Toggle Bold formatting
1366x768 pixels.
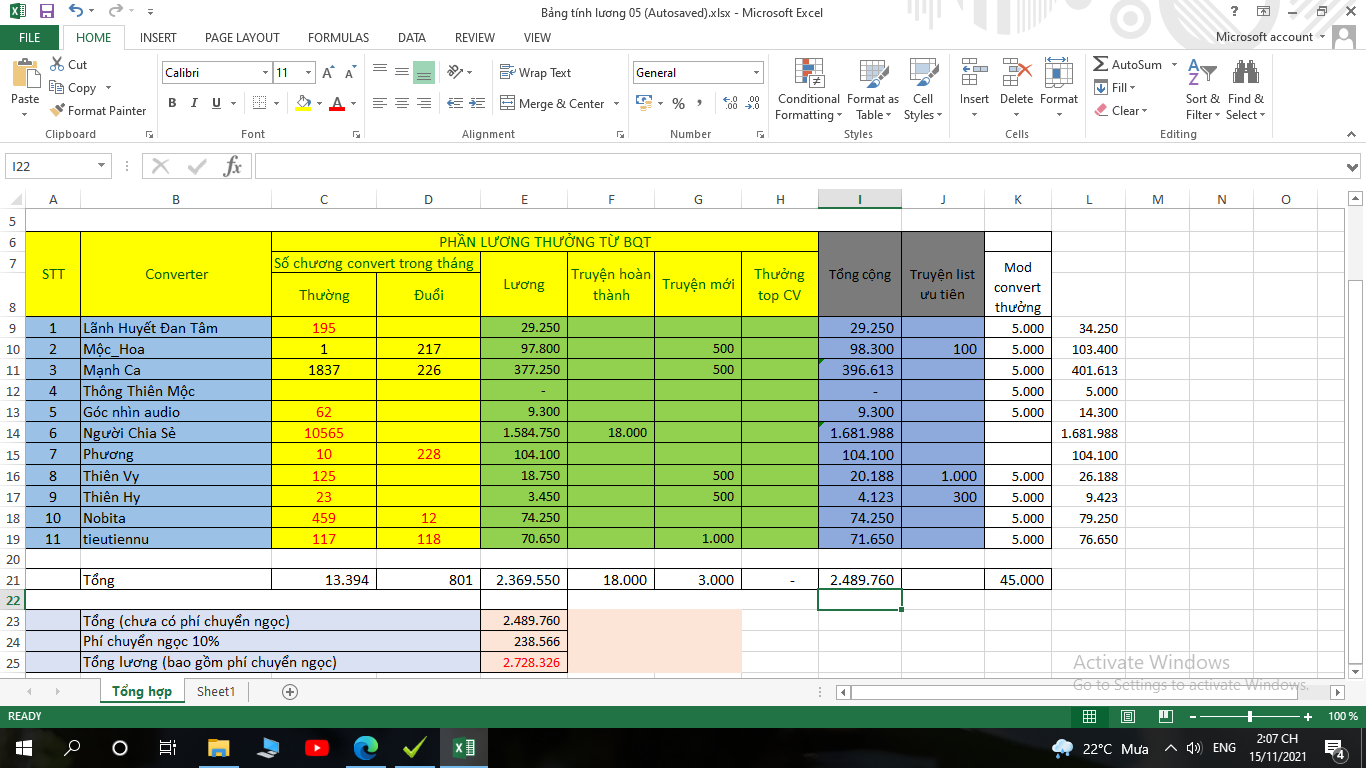tap(172, 103)
